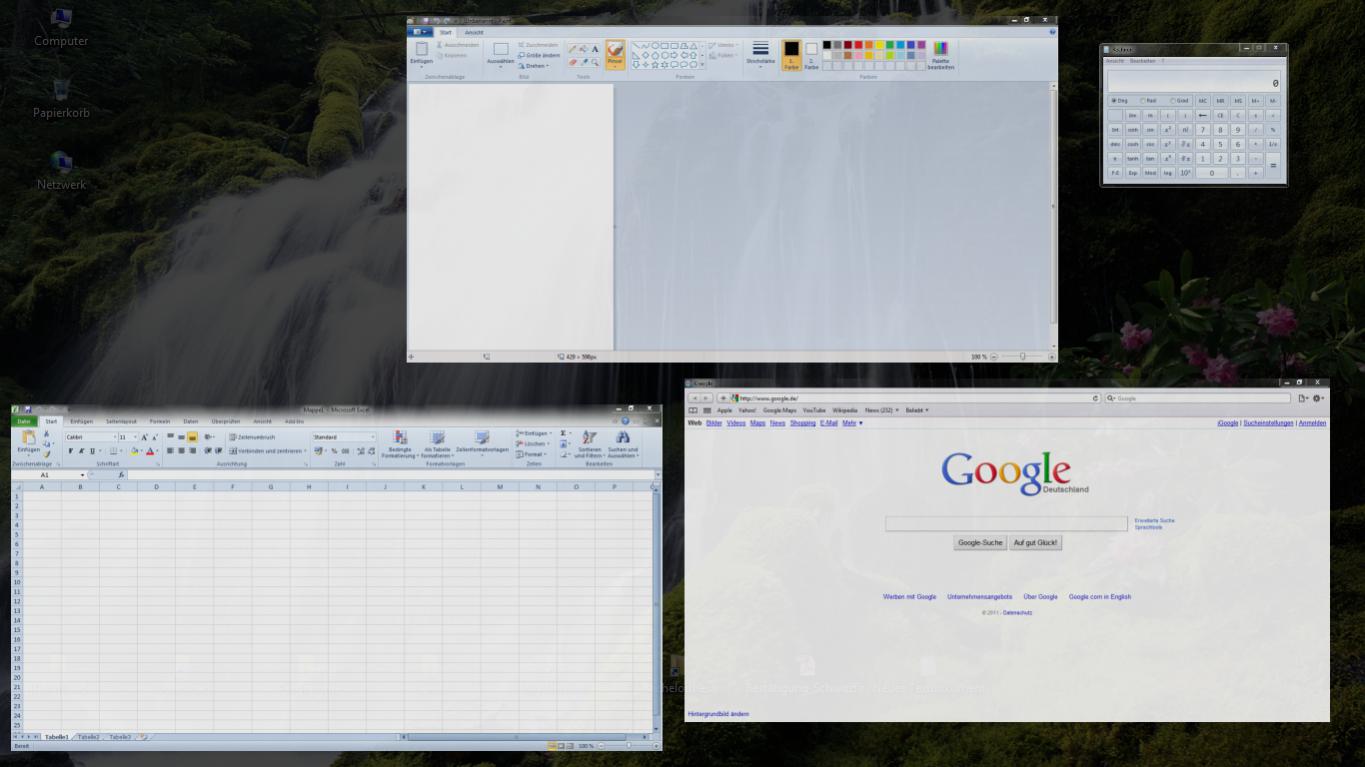Select the text tool 'A' in Paint

(x=595, y=49)
